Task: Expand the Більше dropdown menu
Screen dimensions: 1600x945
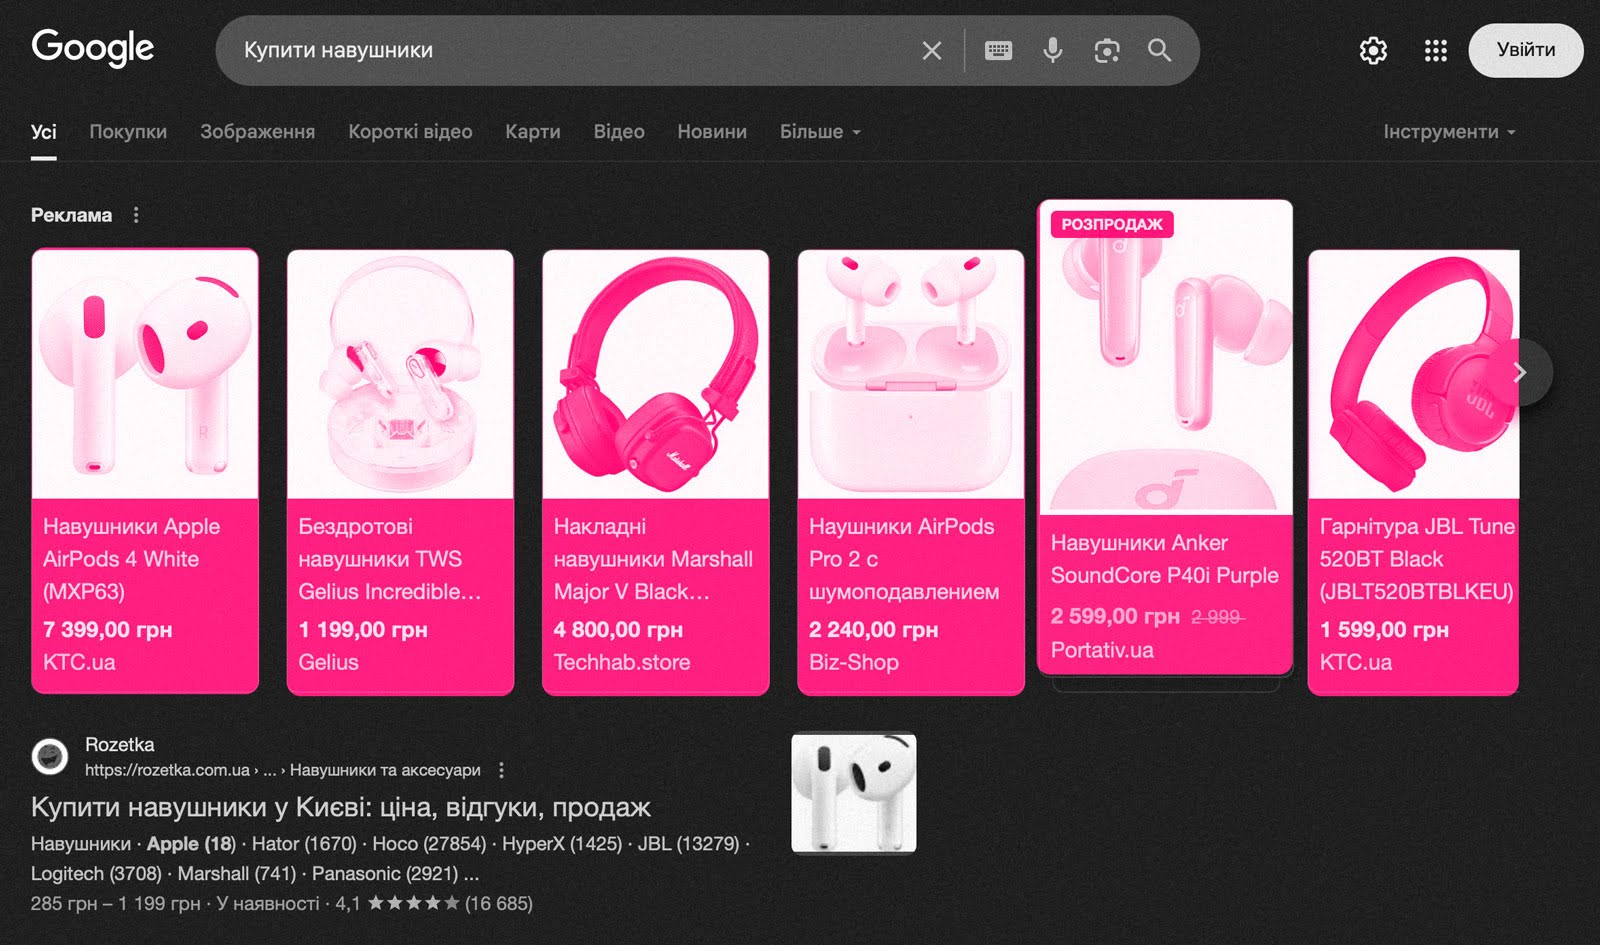Action: click(x=820, y=132)
